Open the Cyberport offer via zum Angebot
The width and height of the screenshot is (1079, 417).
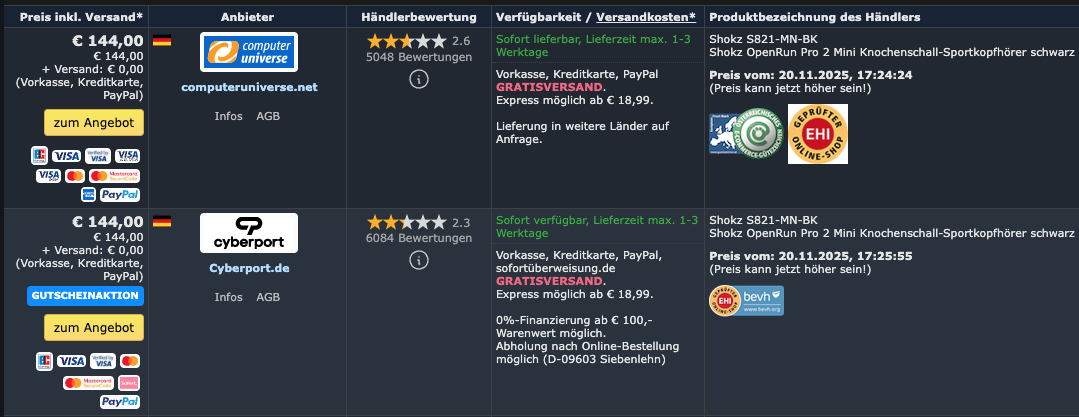pos(94,327)
